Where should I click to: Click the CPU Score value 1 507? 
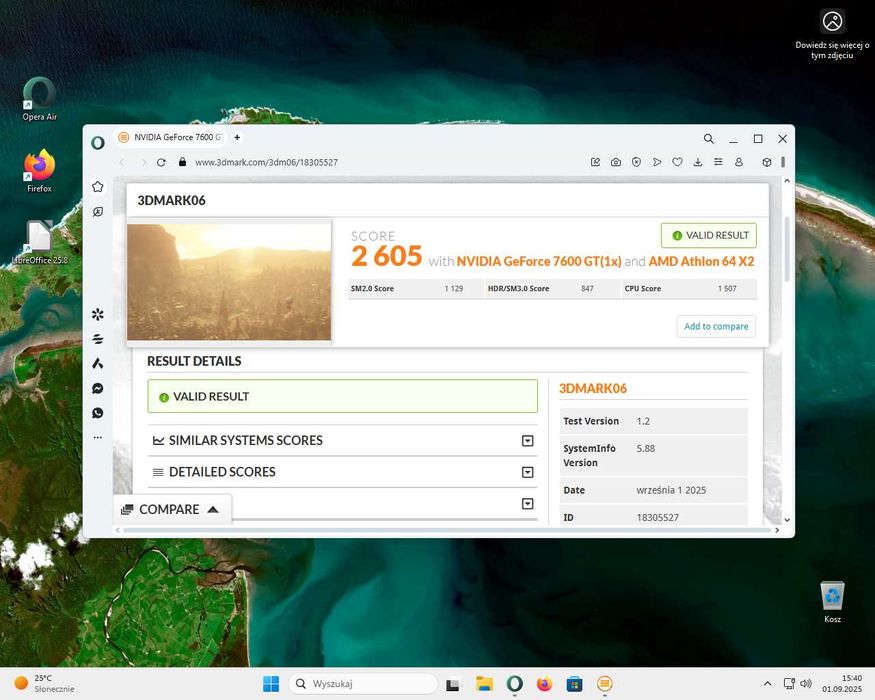[727, 289]
